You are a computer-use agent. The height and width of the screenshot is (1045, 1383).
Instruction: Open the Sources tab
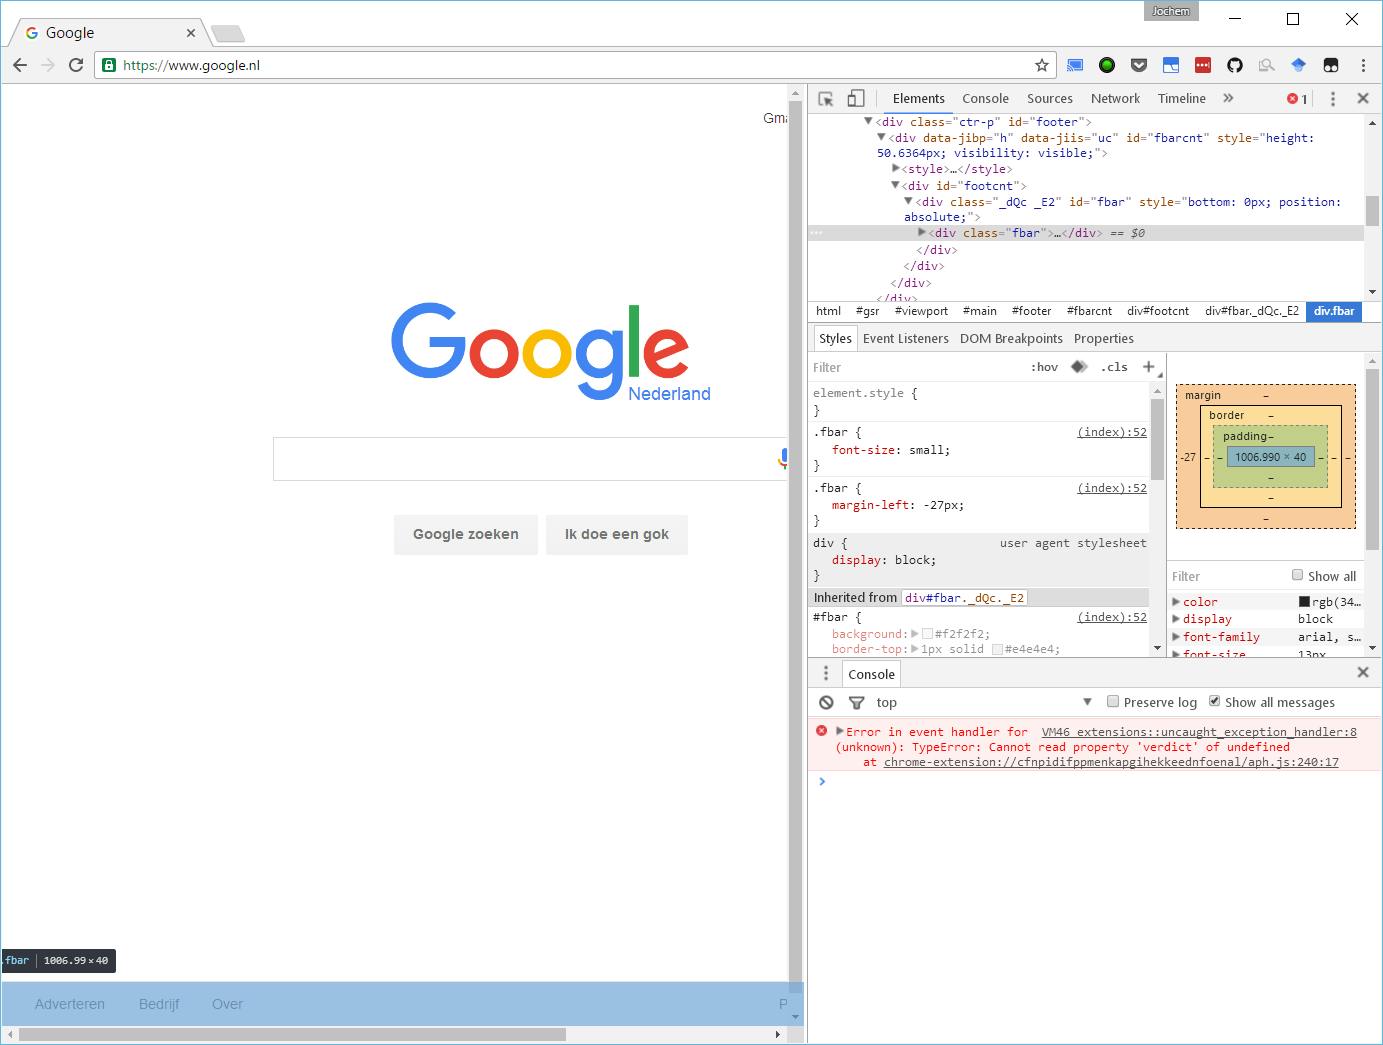[1050, 98]
